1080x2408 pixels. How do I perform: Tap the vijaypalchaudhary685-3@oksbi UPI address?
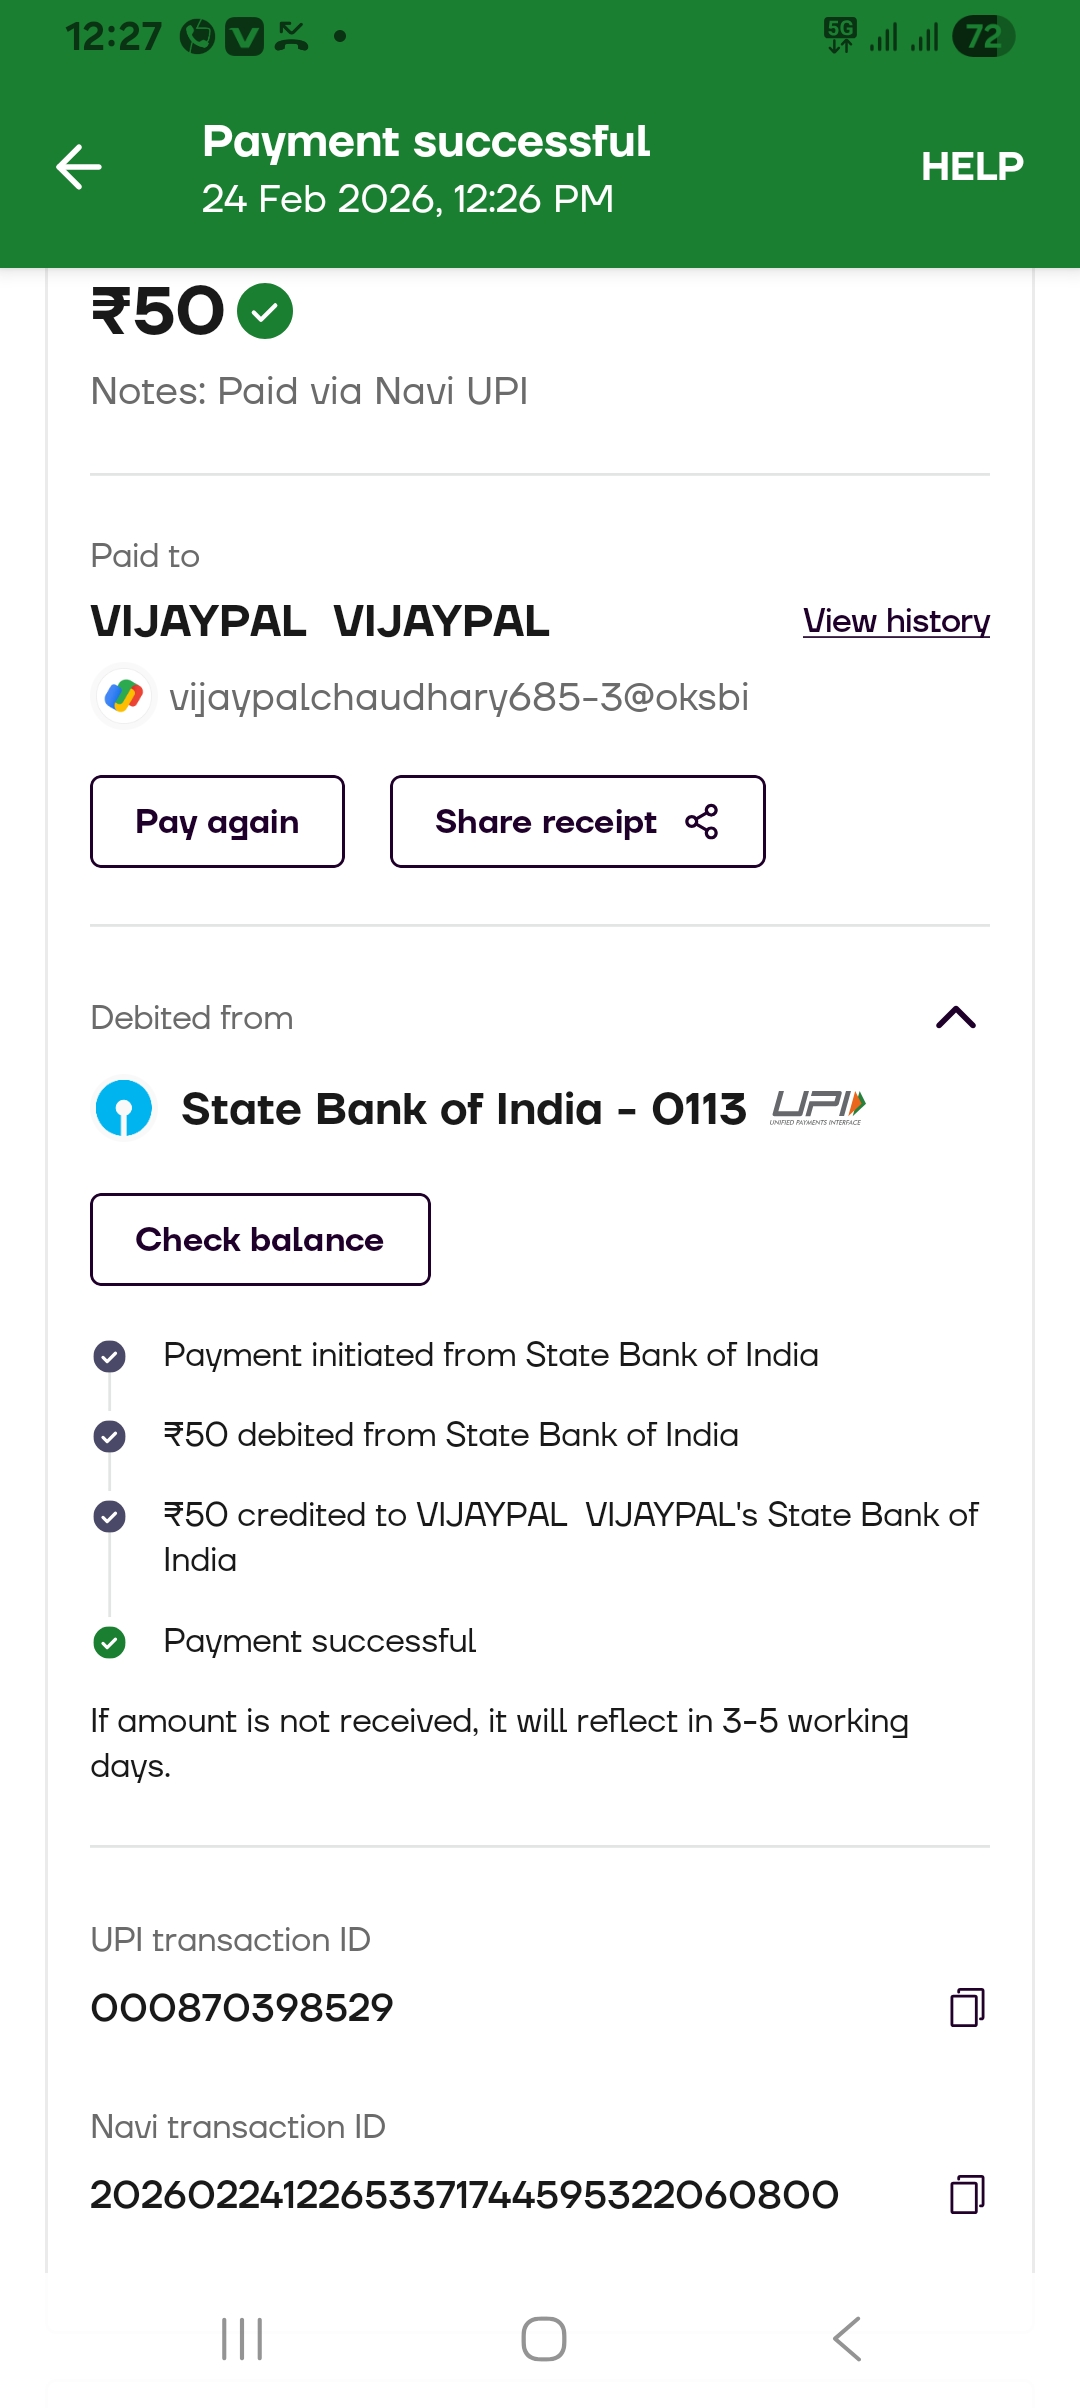458,697
